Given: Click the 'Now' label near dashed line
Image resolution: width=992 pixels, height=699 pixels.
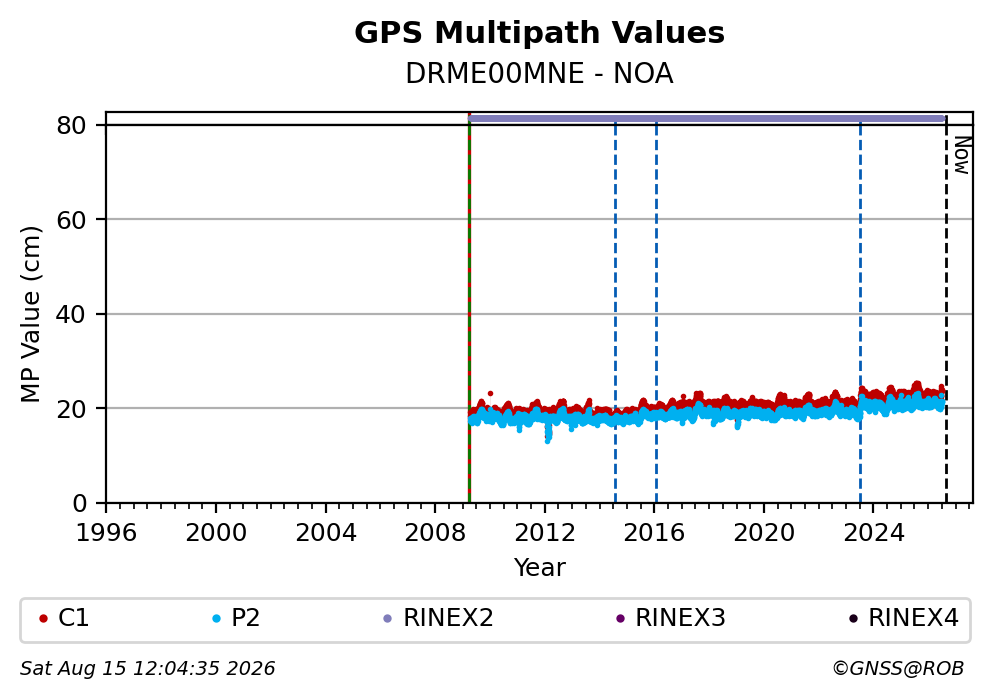Looking at the screenshot, I should [962, 156].
